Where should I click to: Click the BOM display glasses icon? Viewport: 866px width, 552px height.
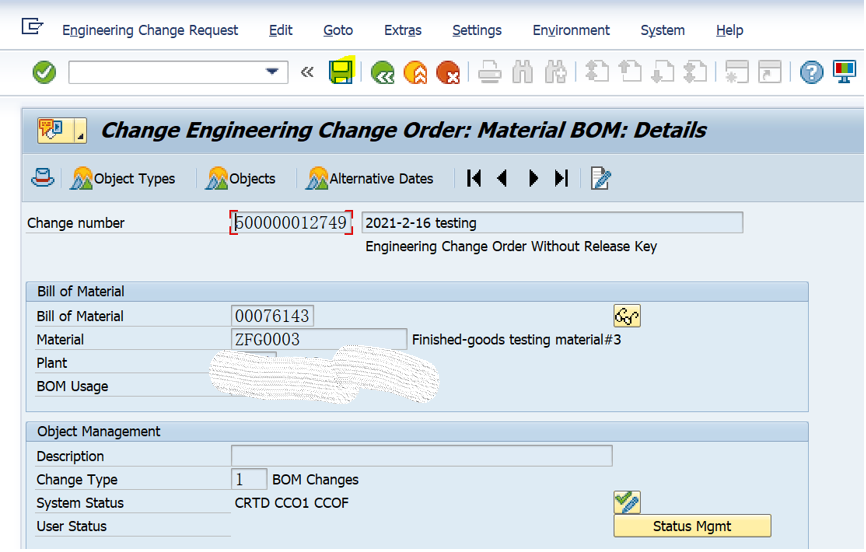pyautogui.click(x=627, y=316)
